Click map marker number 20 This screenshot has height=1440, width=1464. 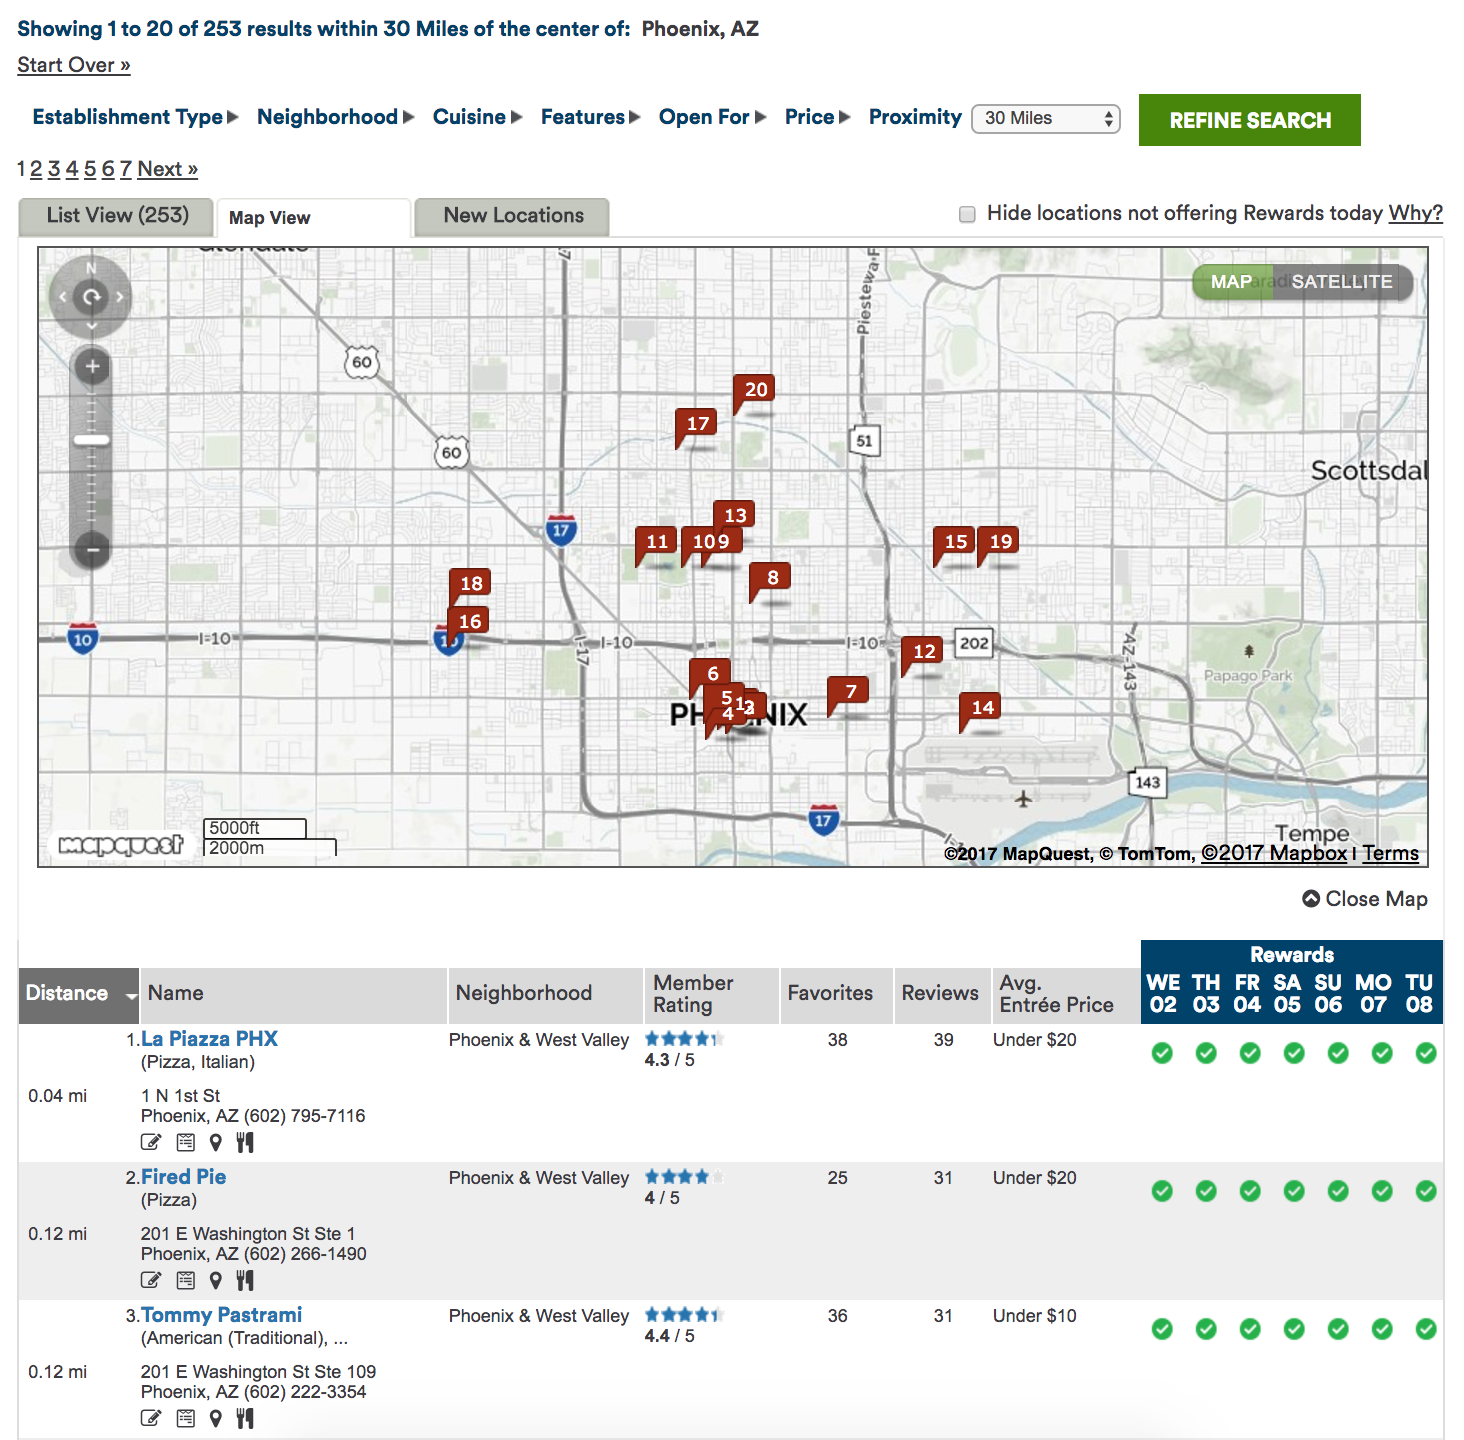coord(756,389)
